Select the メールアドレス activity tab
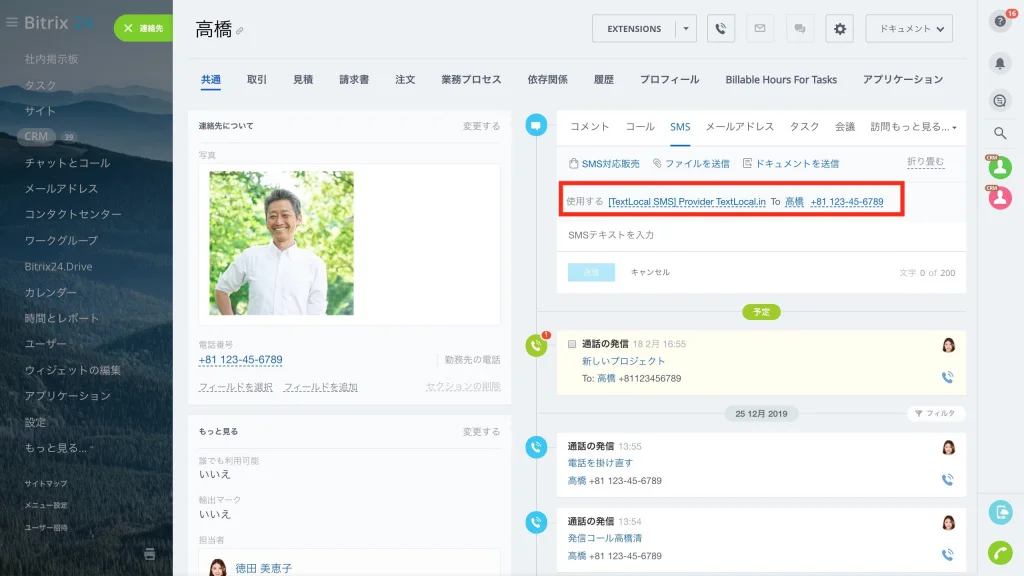The image size is (1024, 576). pyautogui.click(x=740, y=127)
